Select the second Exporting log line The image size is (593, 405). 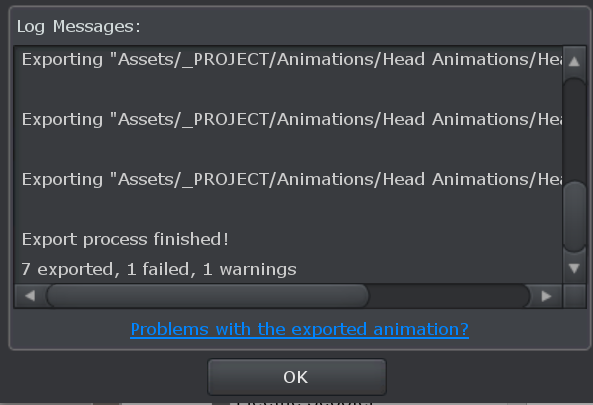[292, 119]
